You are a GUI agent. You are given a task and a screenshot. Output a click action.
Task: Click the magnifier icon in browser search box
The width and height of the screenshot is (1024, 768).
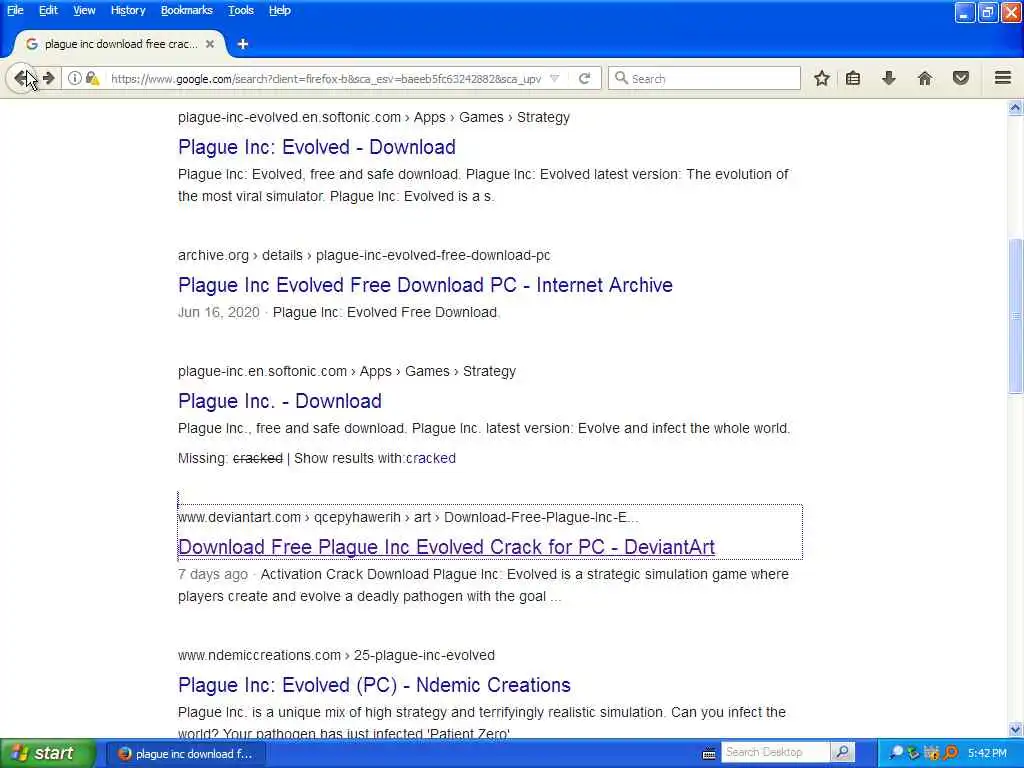(621, 78)
